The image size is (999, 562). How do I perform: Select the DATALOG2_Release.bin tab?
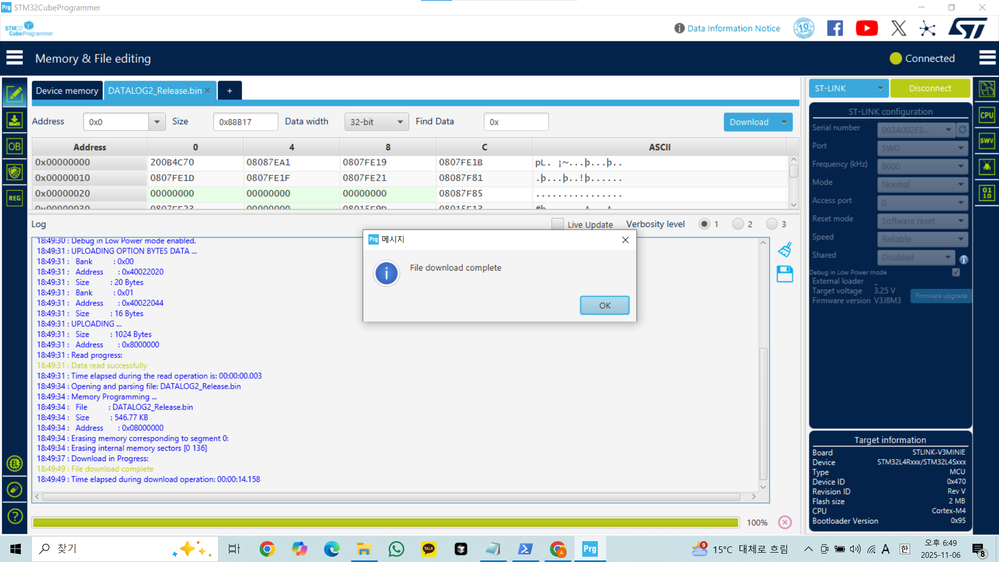click(x=155, y=90)
